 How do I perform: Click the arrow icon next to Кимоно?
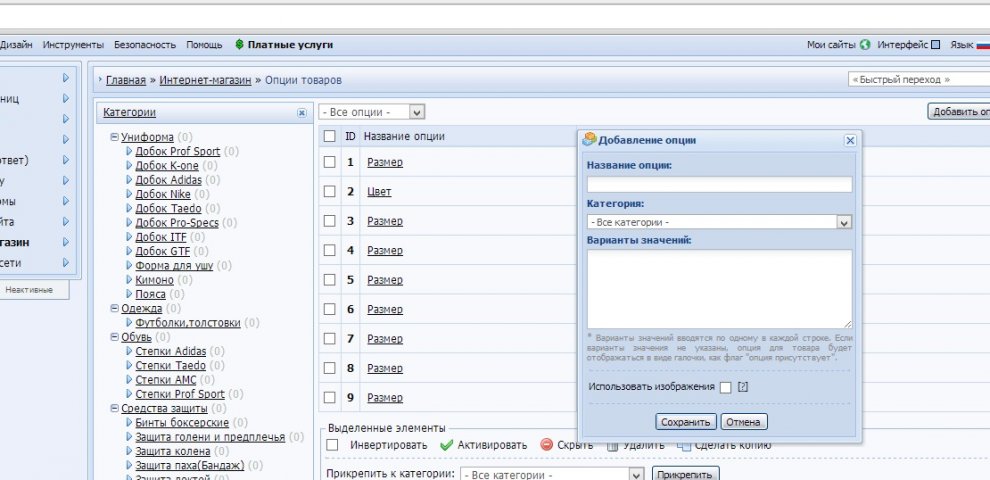click(129, 280)
